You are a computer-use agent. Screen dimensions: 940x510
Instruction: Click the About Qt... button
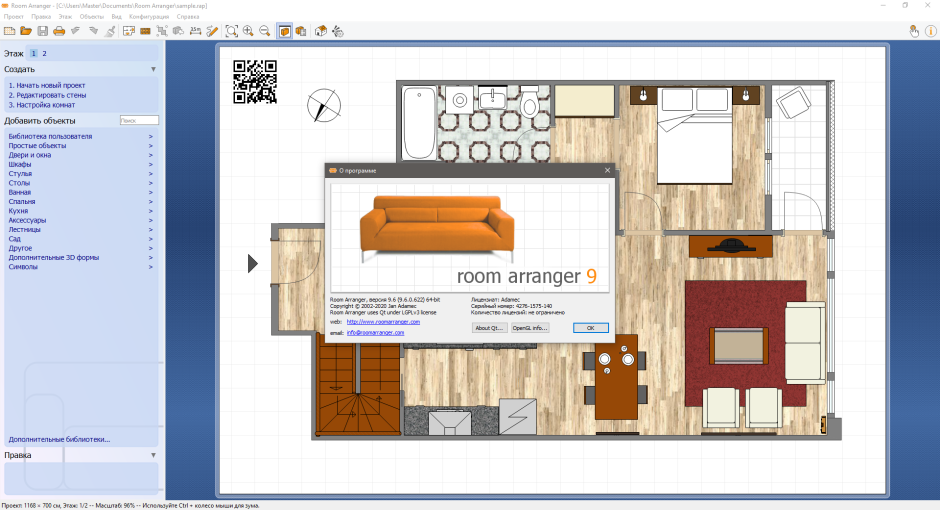point(489,328)
